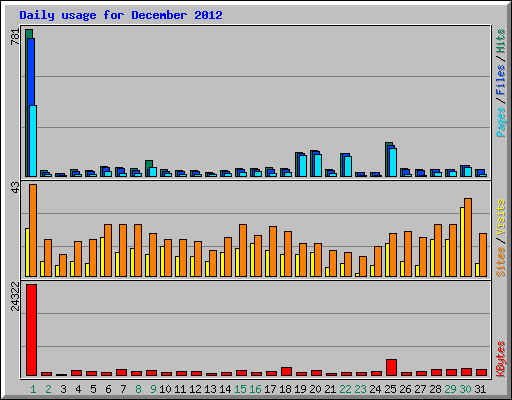The height and width of the screenshot is (400, 512).
Task: Click day label '29' on the x-axis
Action: [x=450, y=389]
